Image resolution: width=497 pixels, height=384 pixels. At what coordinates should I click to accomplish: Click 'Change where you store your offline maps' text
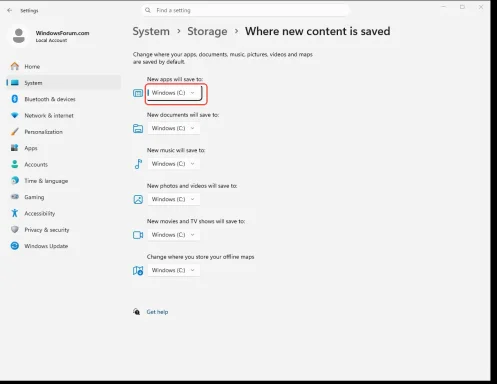click(200, 257)
